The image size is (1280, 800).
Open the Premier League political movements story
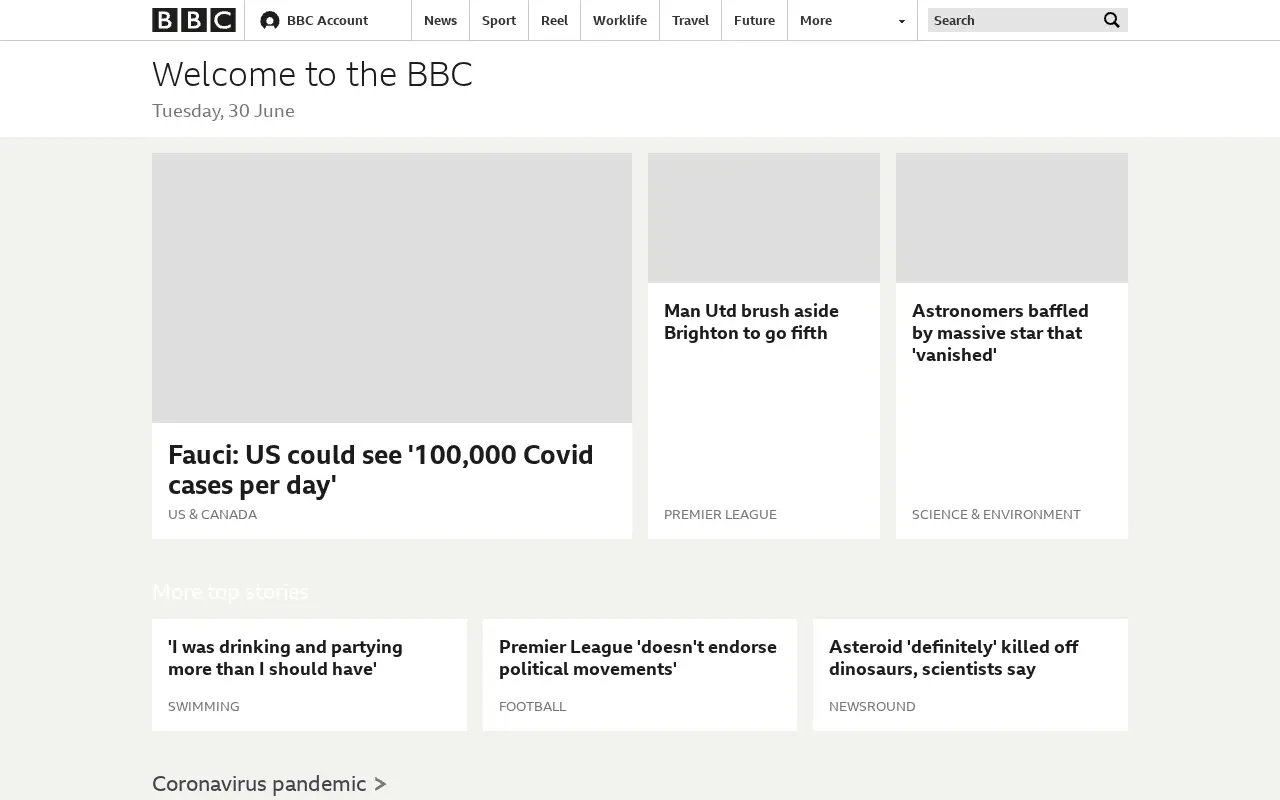638,658
